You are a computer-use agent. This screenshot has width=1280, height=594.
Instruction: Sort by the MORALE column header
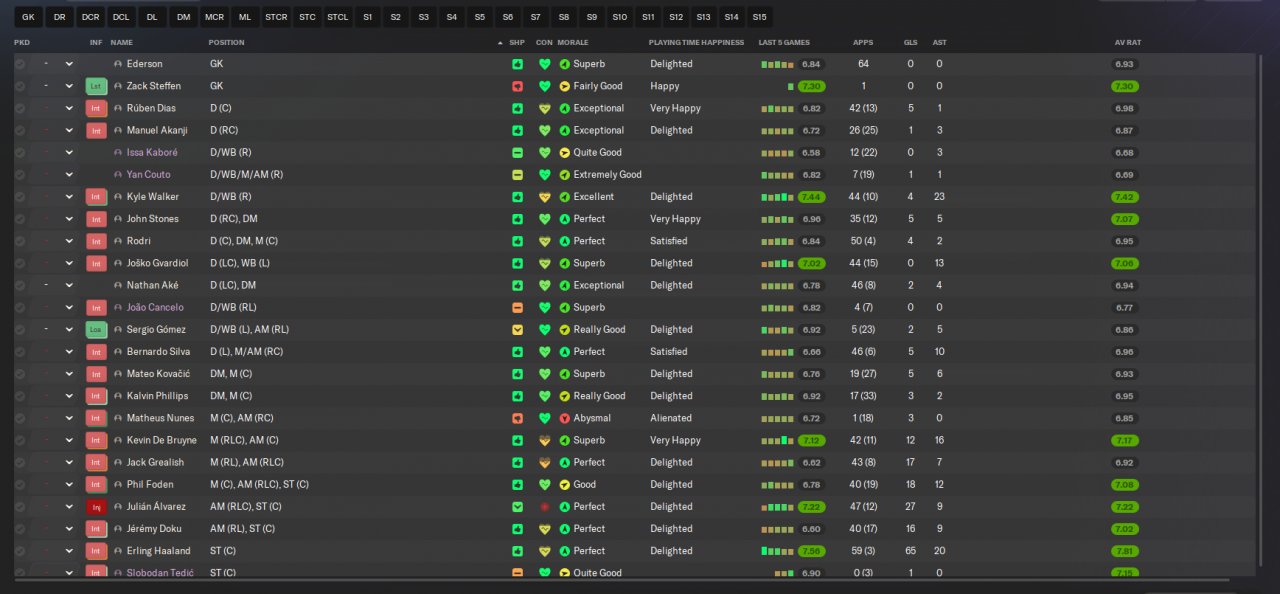click(573, 43)
